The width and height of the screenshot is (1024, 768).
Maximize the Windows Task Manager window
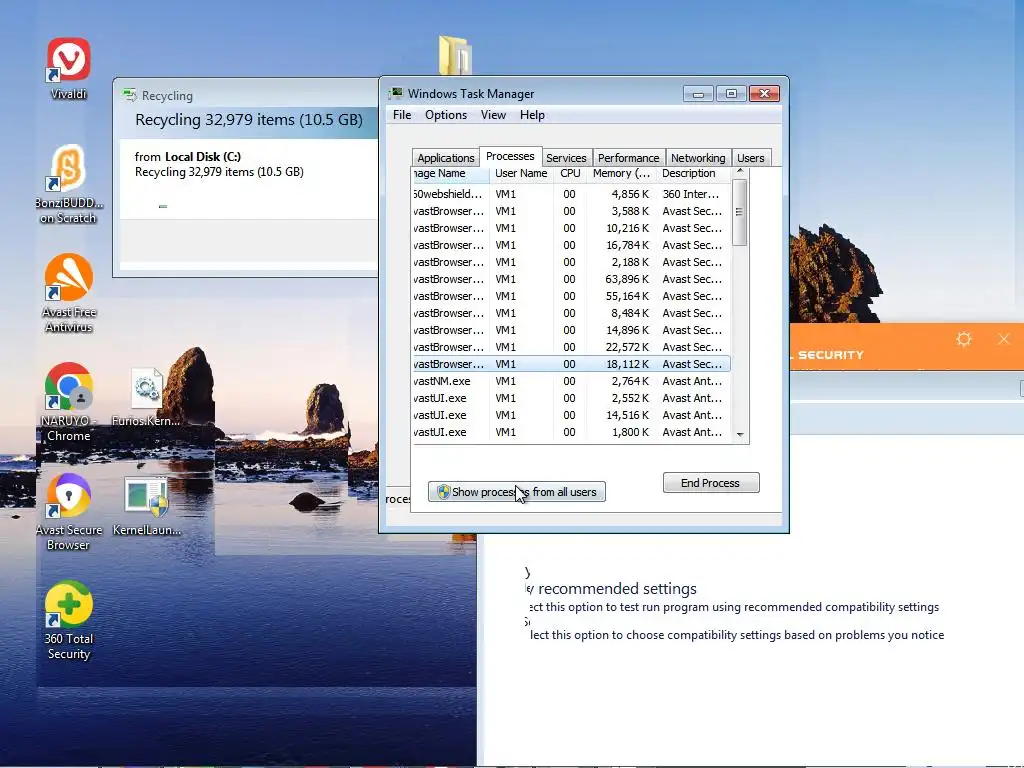pyautogui.click(x=731, y=94)
